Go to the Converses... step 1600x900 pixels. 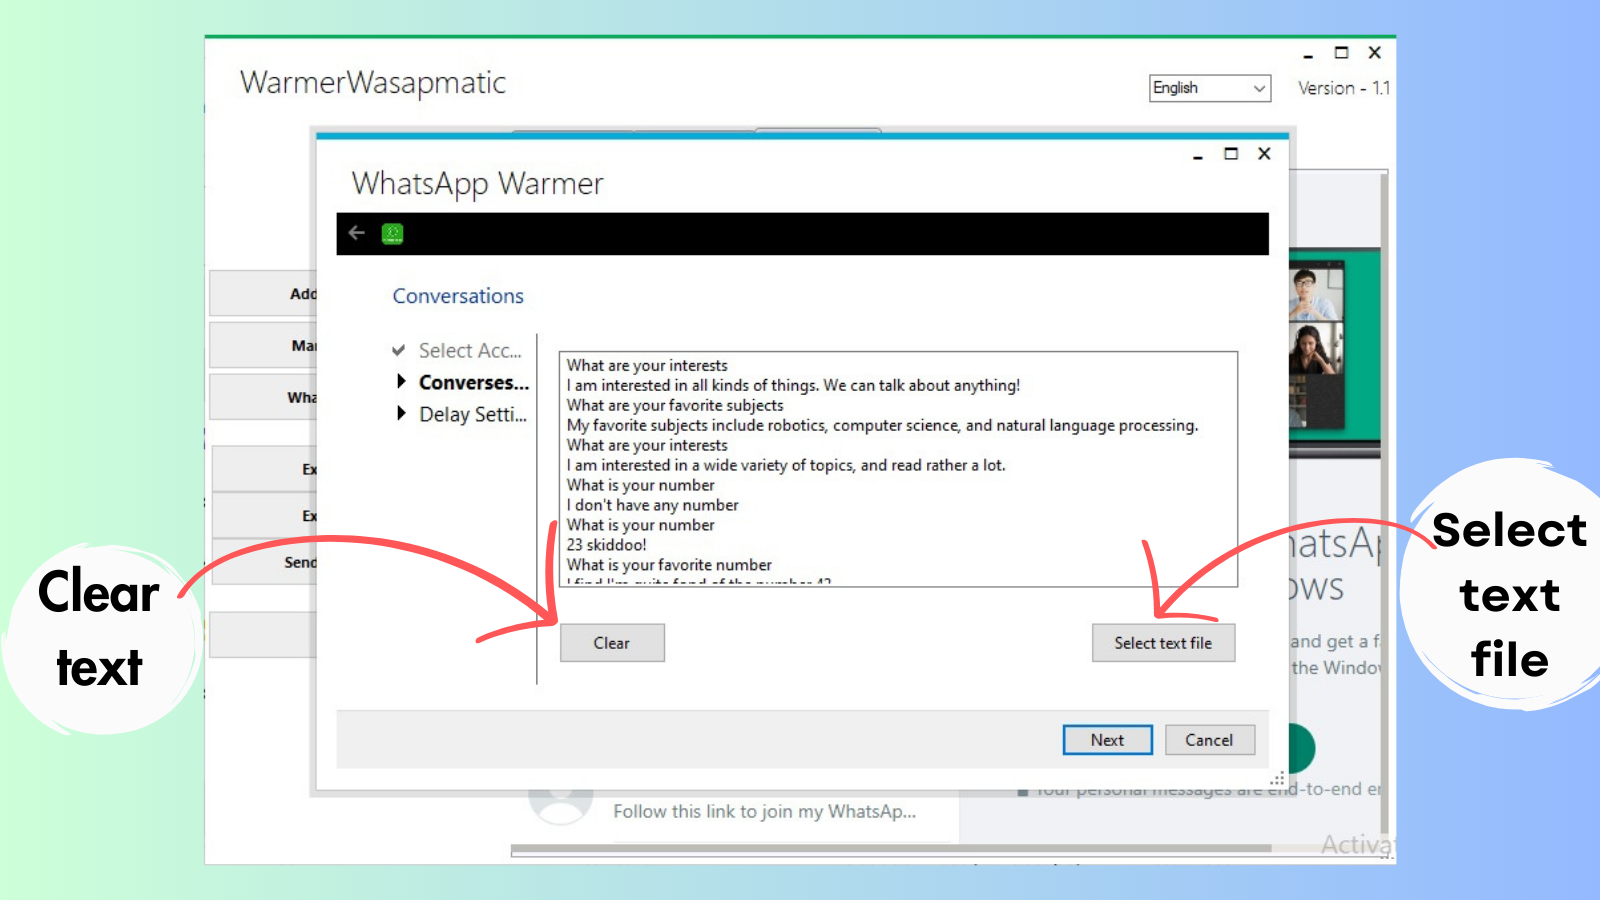pos(473,382)
